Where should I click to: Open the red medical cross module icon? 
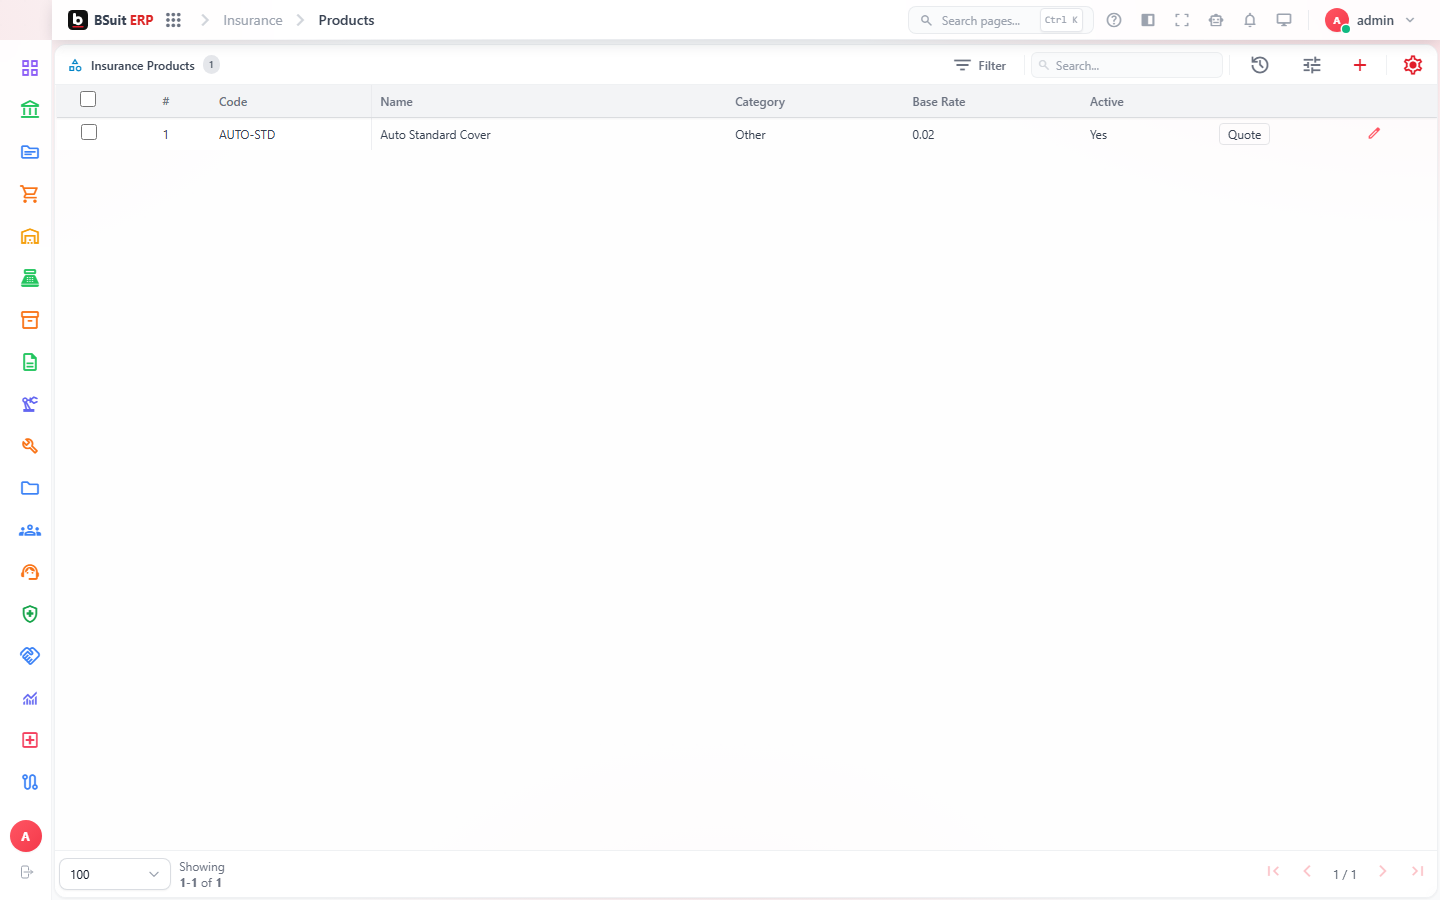[30, 740]
